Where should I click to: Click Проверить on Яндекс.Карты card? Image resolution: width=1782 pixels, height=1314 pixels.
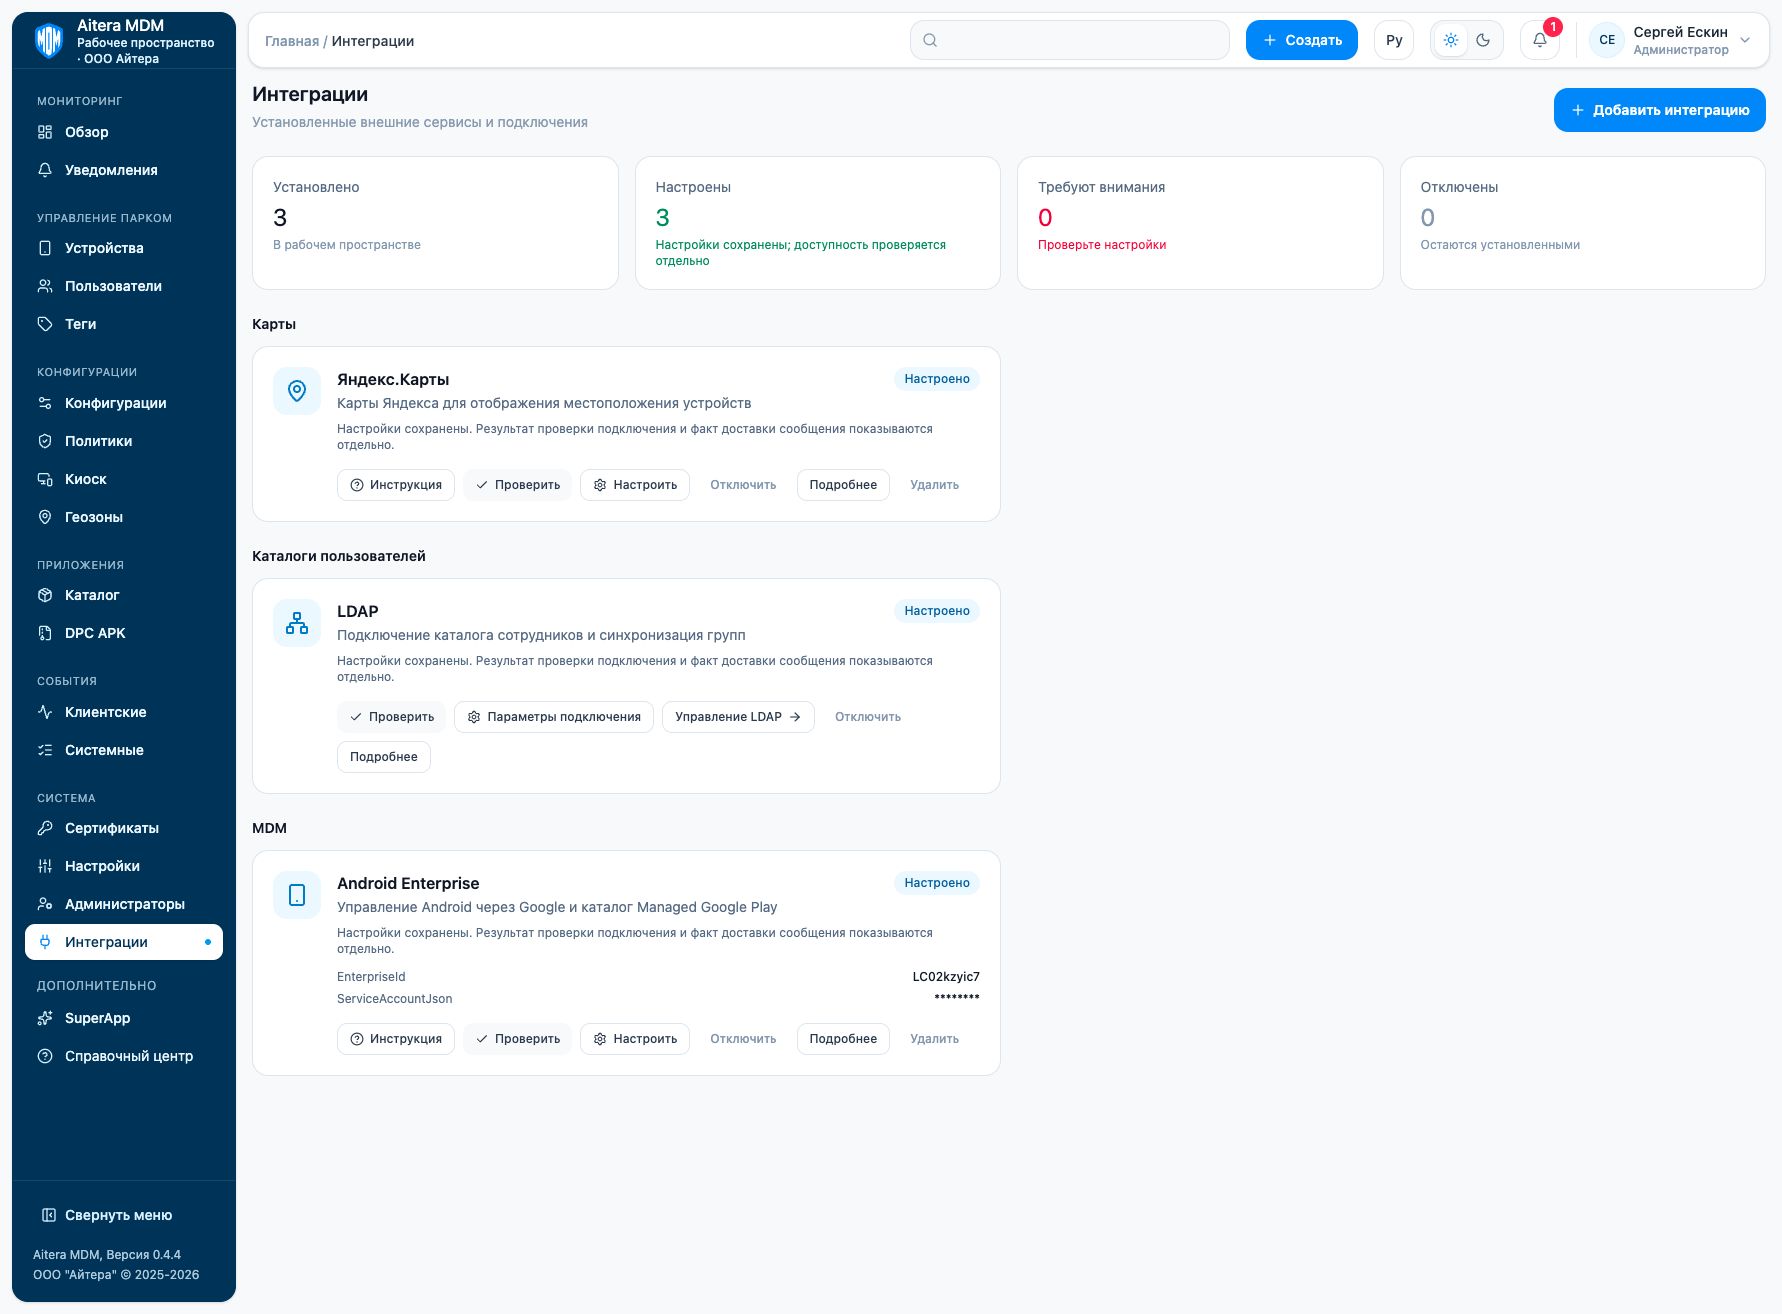(x=518, y=485)
